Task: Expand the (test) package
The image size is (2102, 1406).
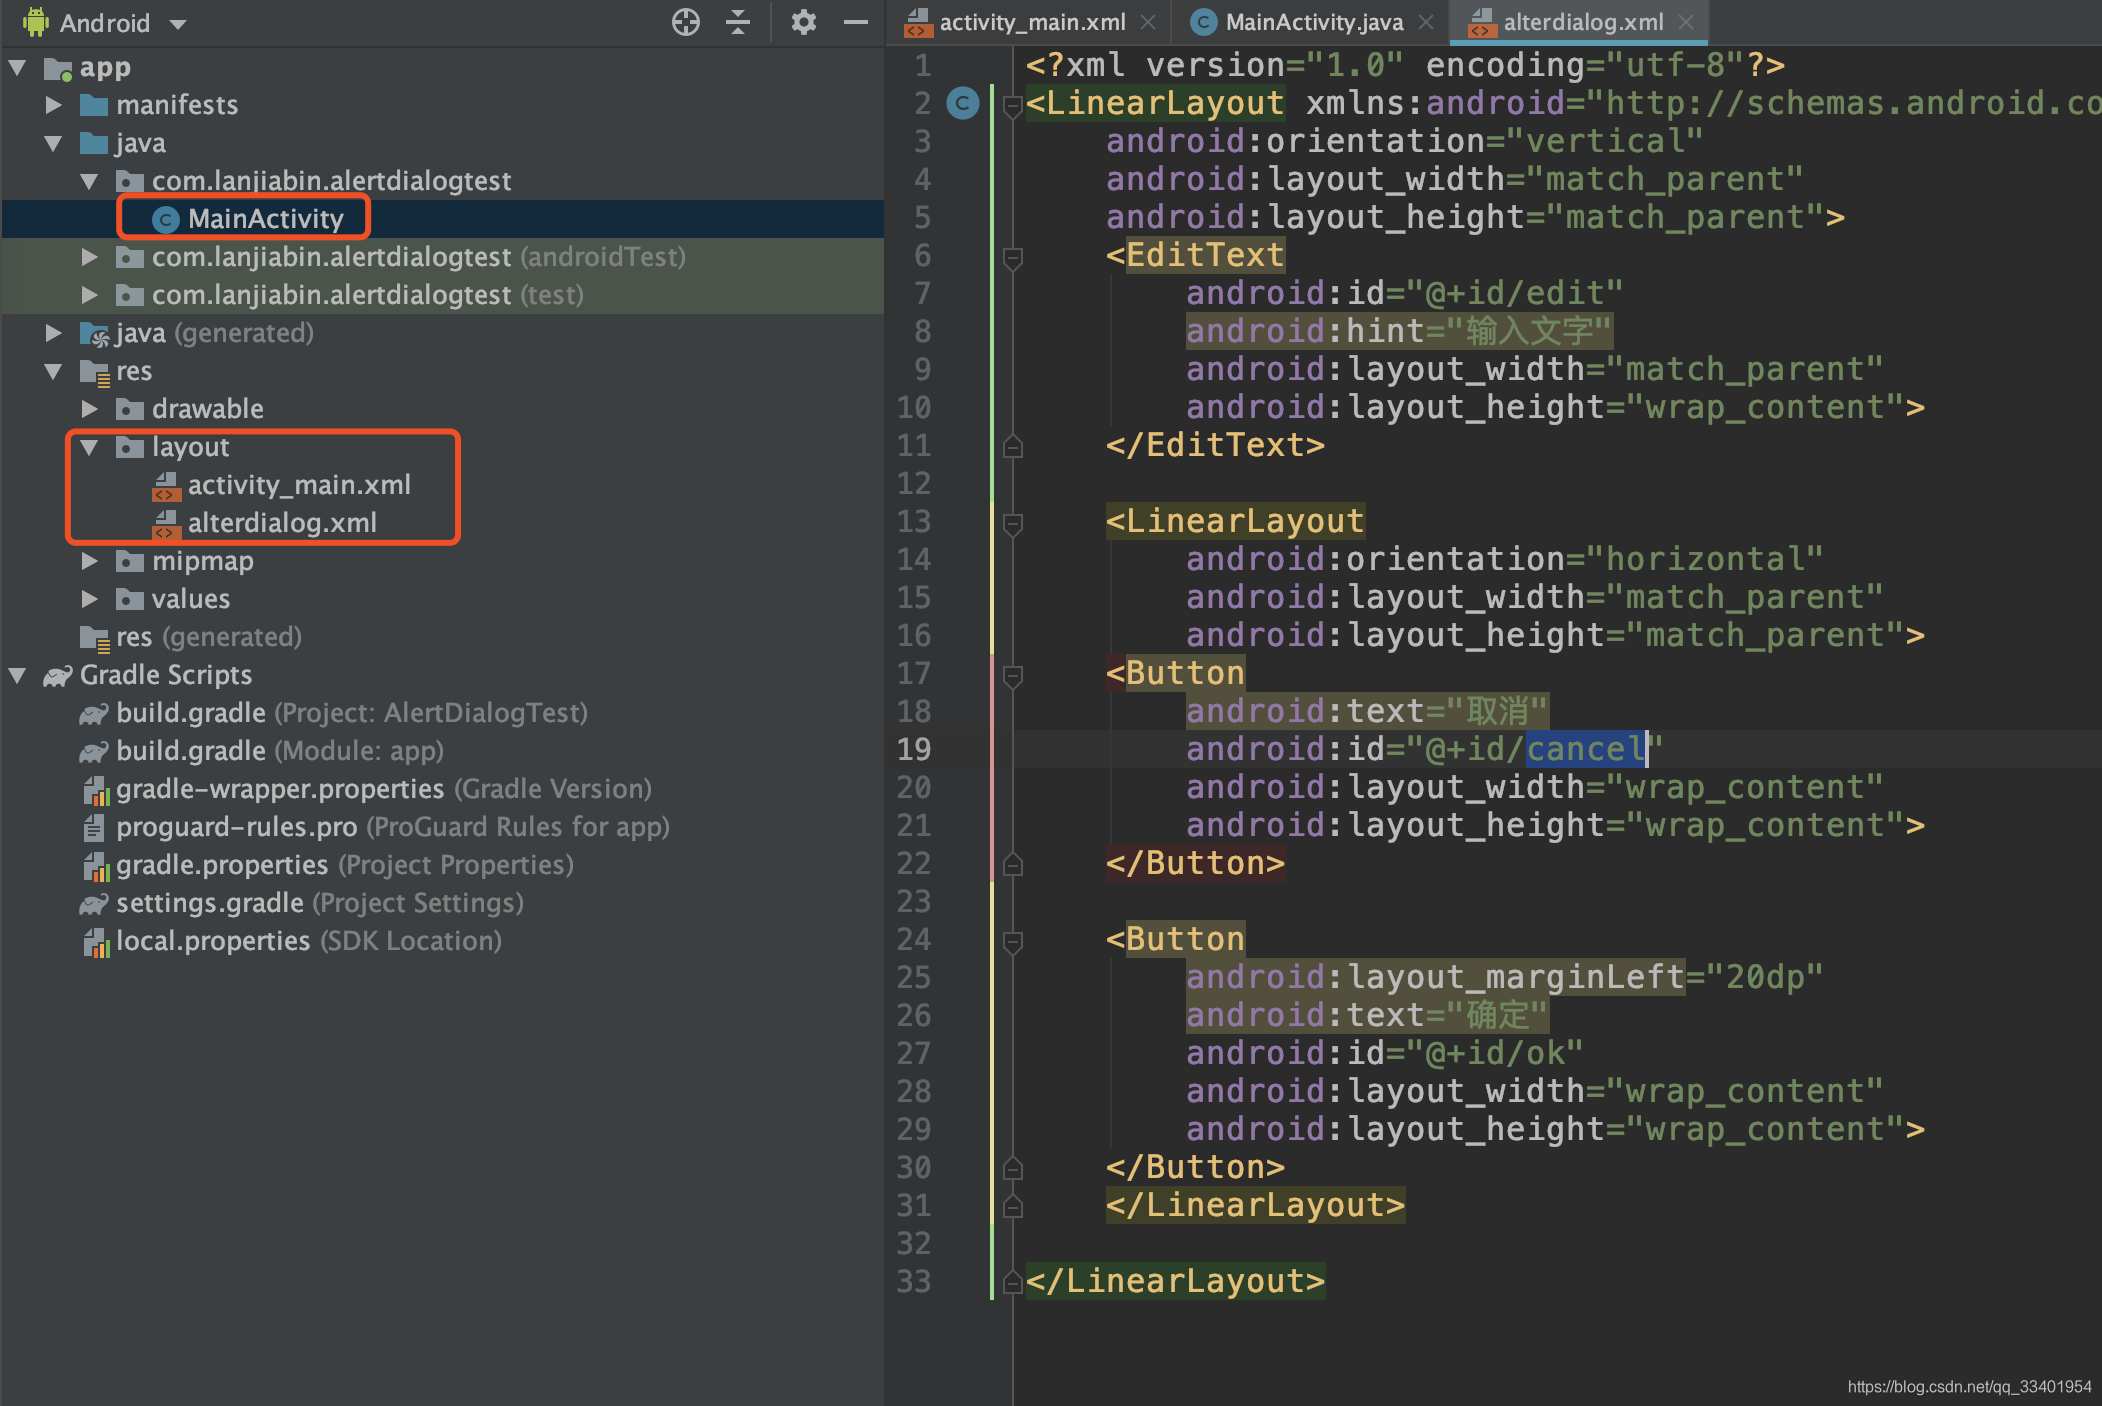Action: coord(90,295)
